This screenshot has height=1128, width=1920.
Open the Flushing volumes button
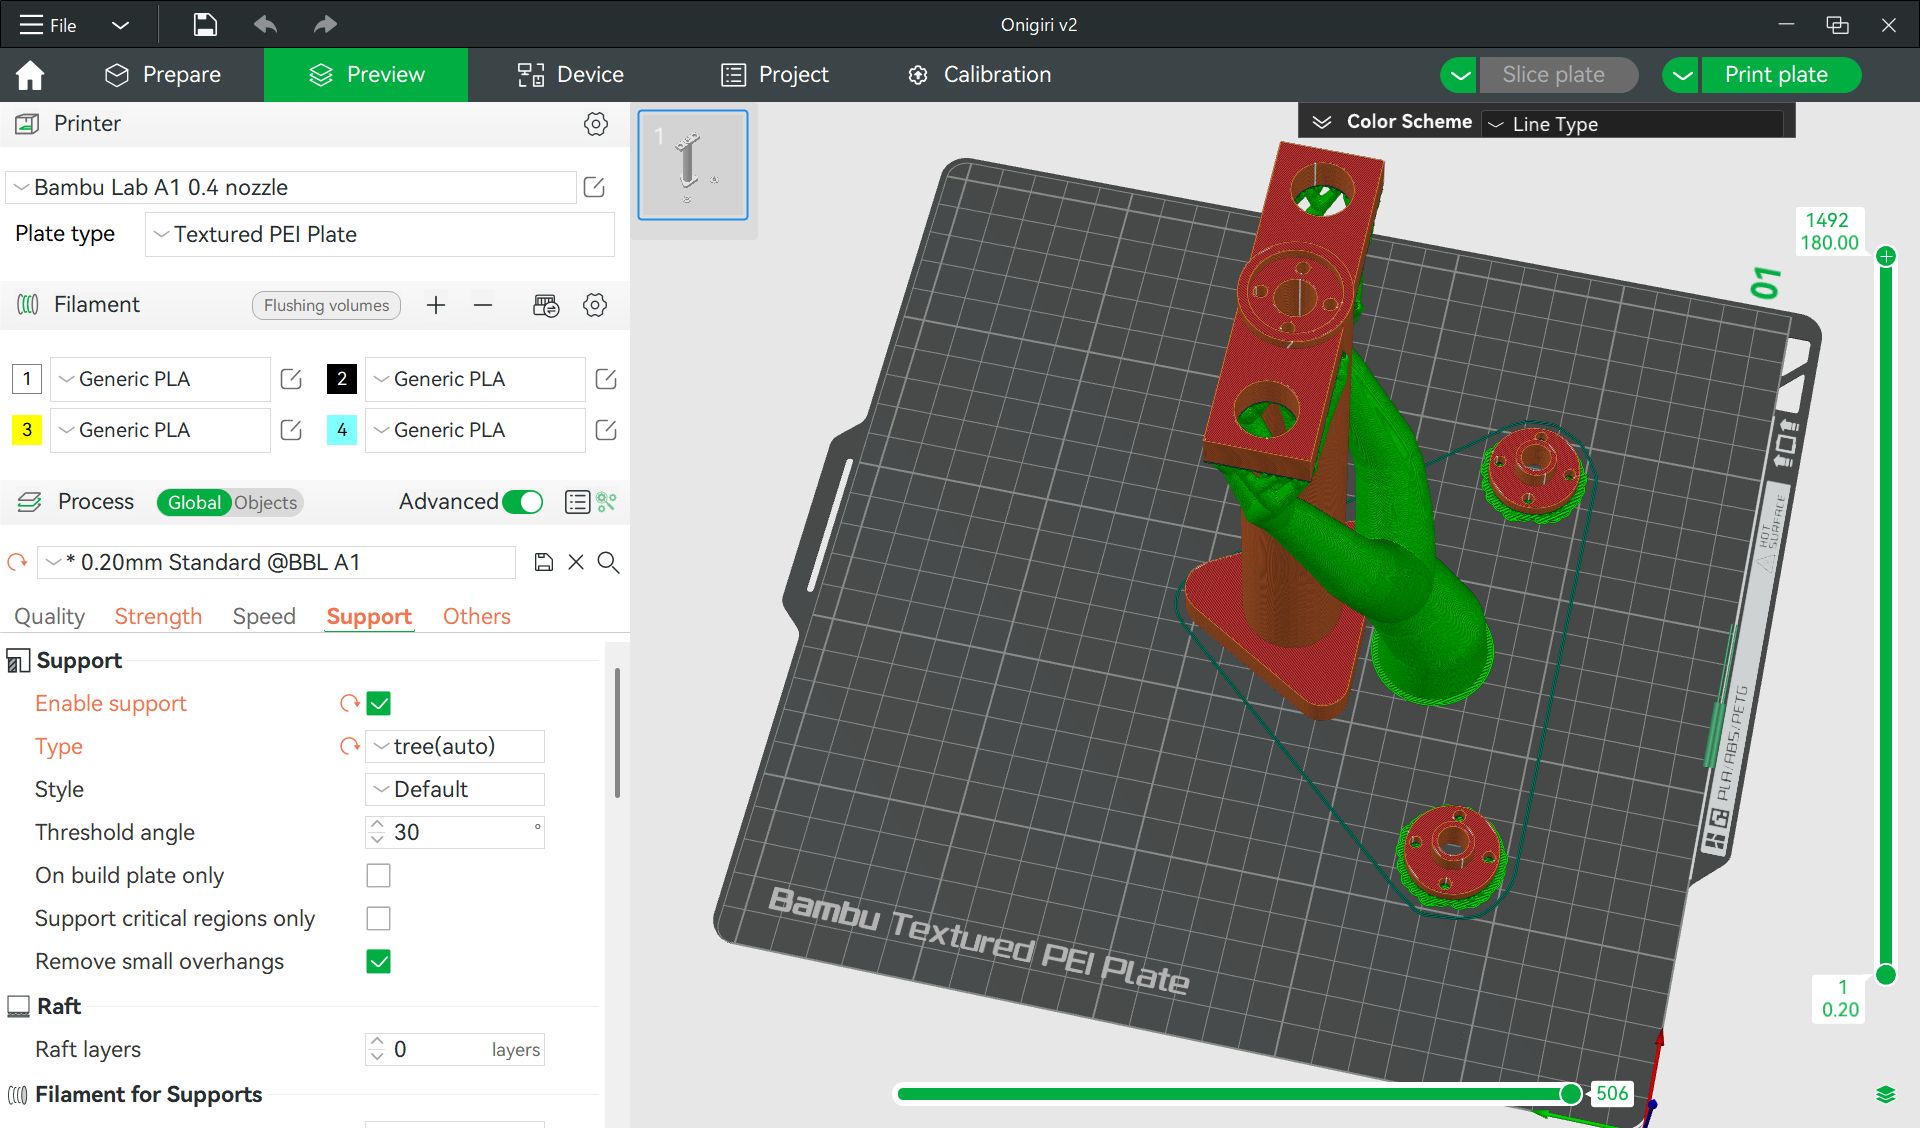coord(326,305)
